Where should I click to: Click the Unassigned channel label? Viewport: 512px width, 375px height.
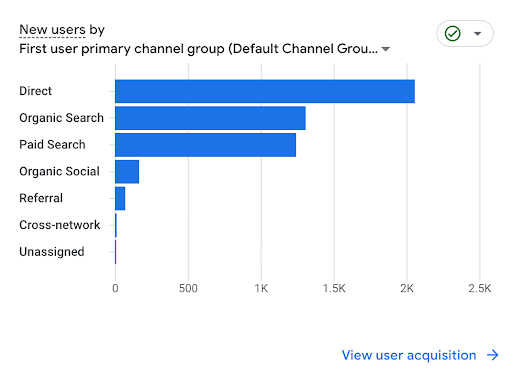point(52,252)
